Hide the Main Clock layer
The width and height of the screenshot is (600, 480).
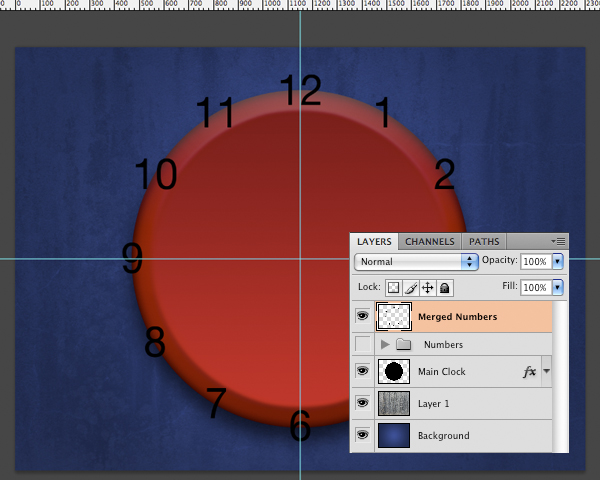[x=362, y=372]
